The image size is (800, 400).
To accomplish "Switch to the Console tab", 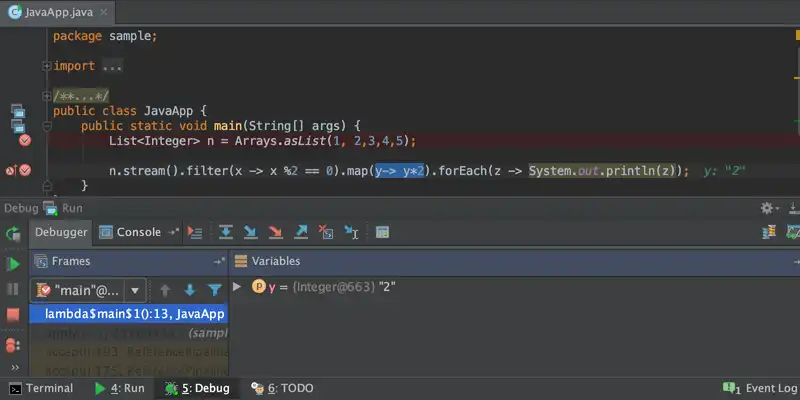I will click(138, 232).
